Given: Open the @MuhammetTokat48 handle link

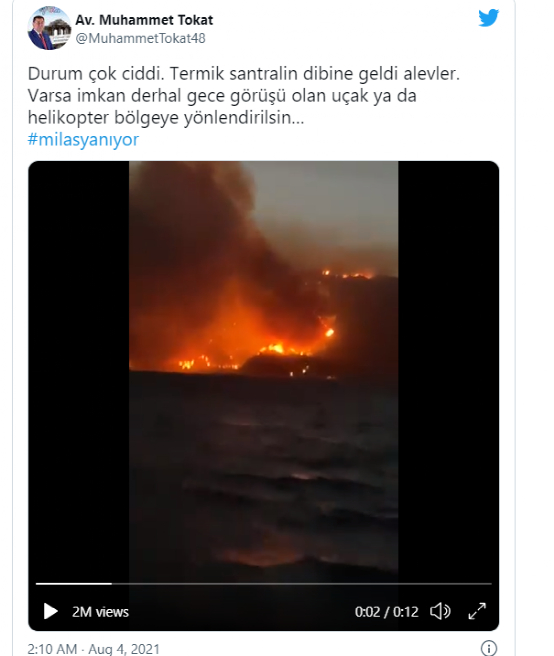Looking at the screenshot, I should [x=141, y=38].
